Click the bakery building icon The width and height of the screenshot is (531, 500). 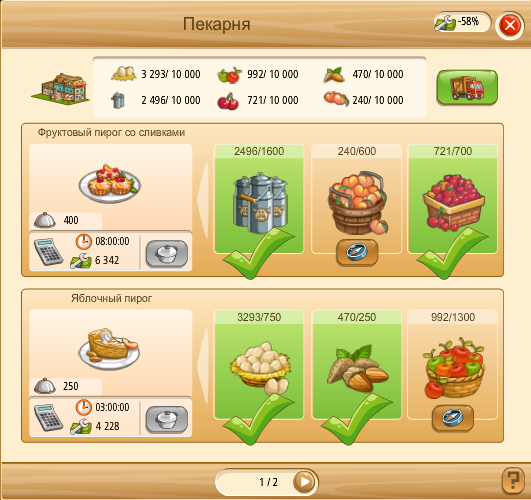(x=61, y=89)
